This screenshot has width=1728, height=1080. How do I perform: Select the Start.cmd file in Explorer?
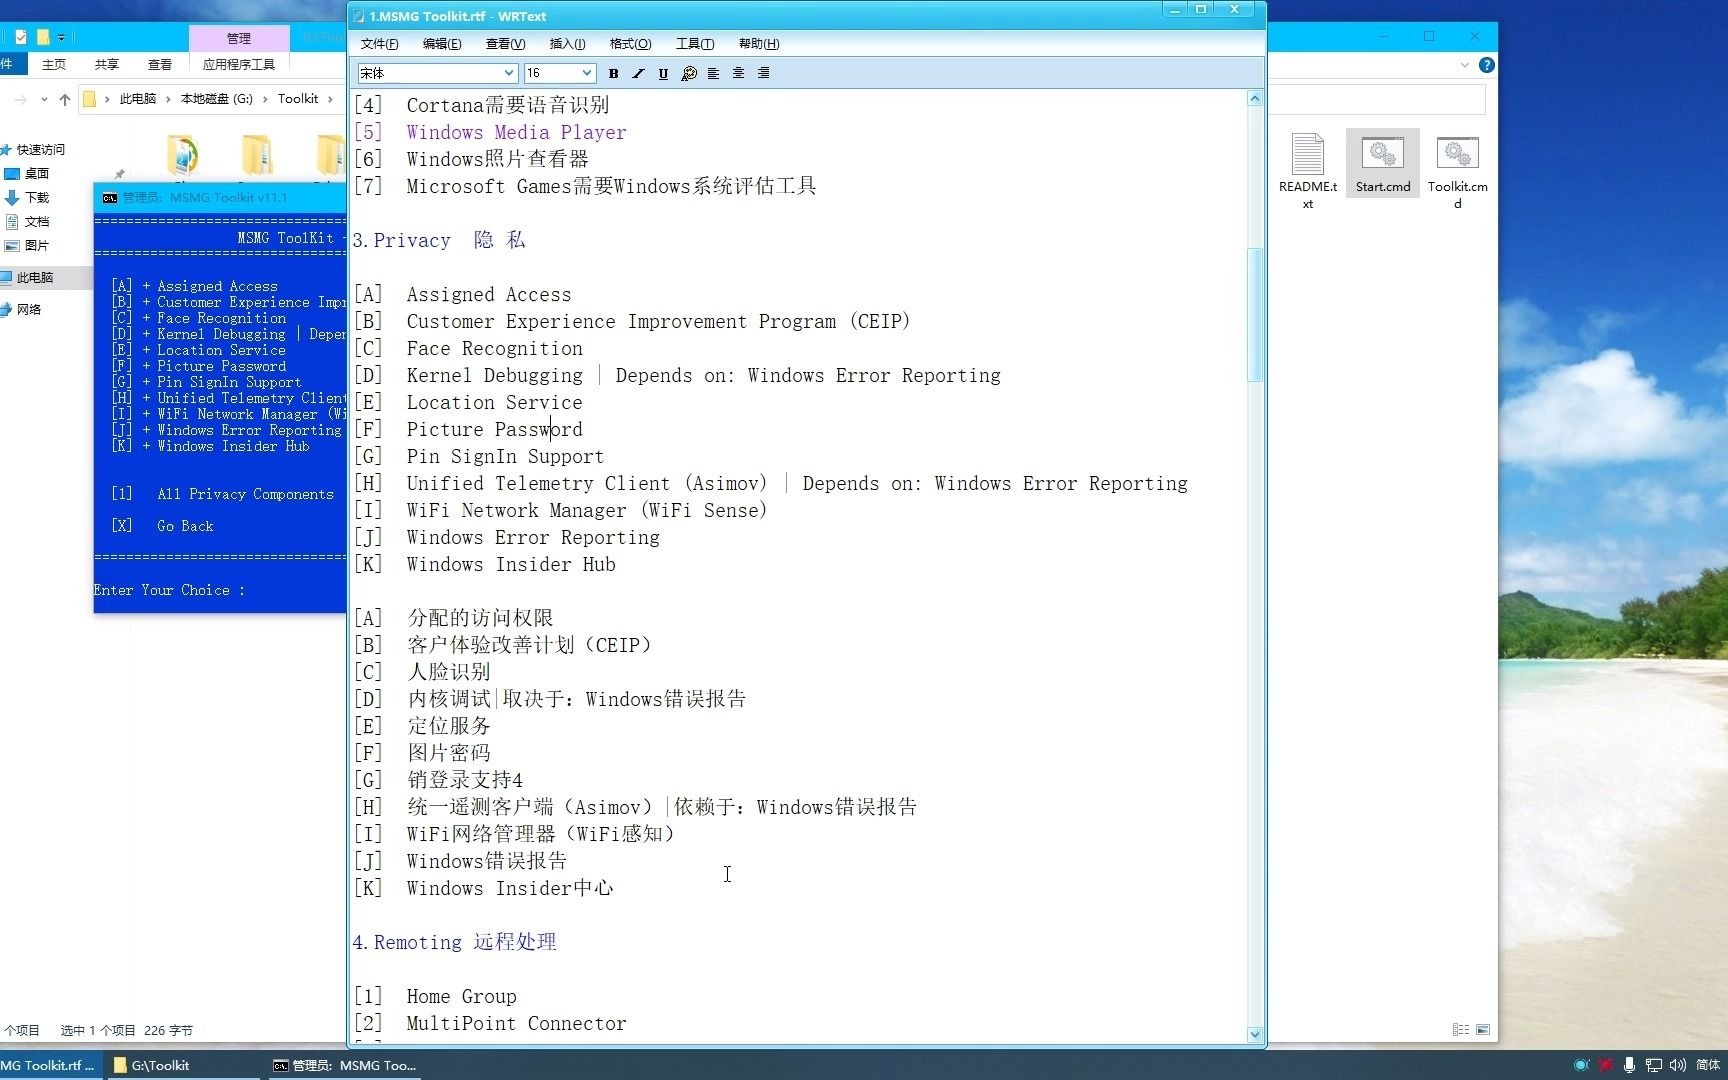pos(1383,162)
